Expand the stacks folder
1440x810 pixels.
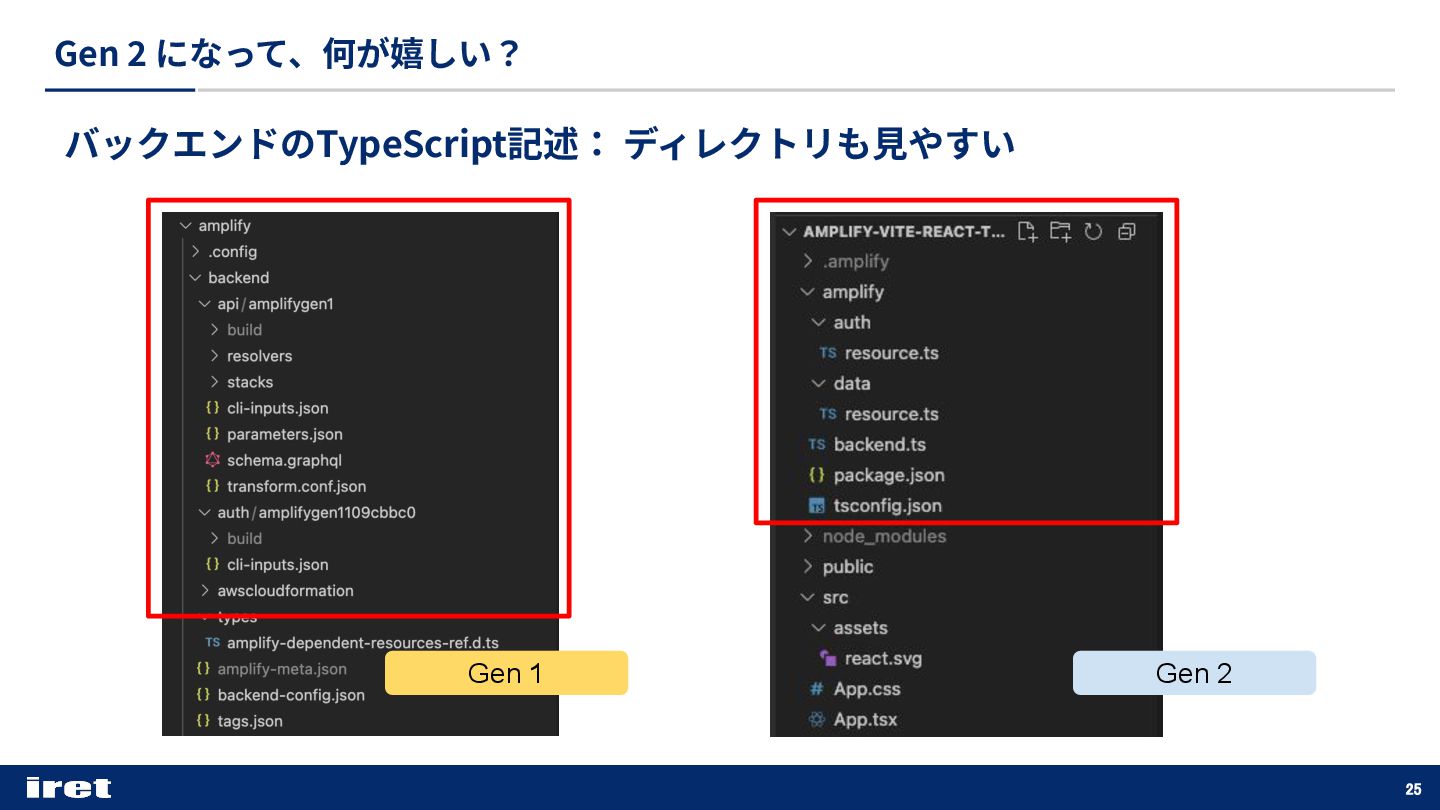(x=214, y=382)
